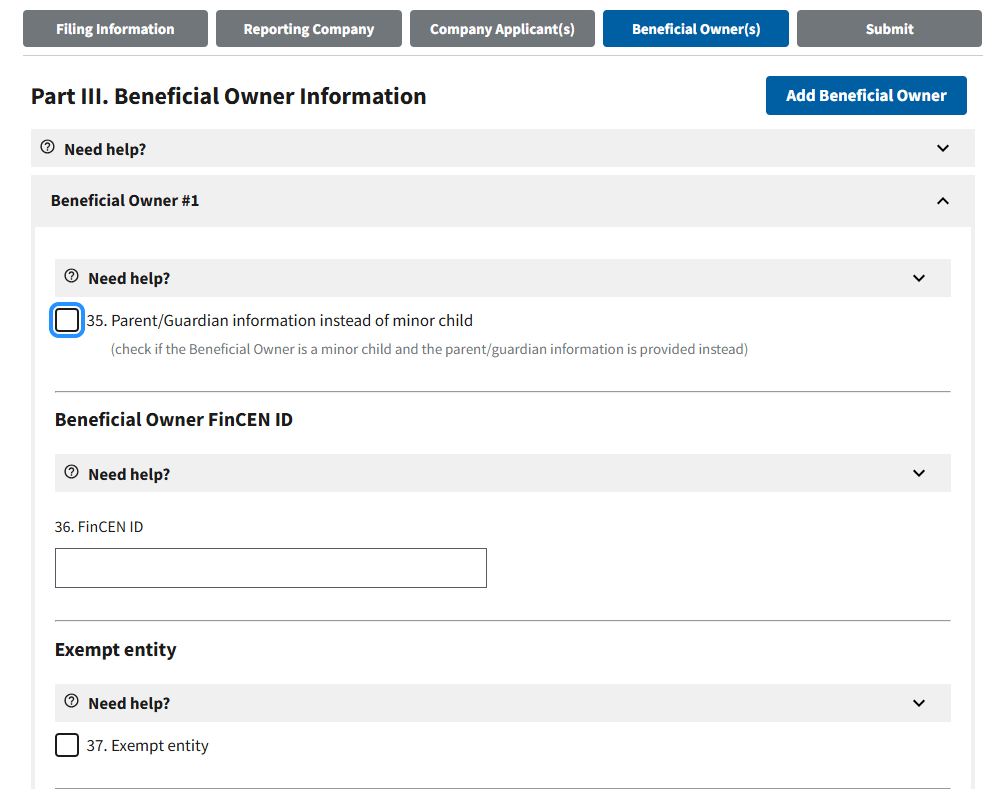This screenshot has height=789, width=1007.
Task: Switch to the Reporting Company tab
Action: coord(308,29)
